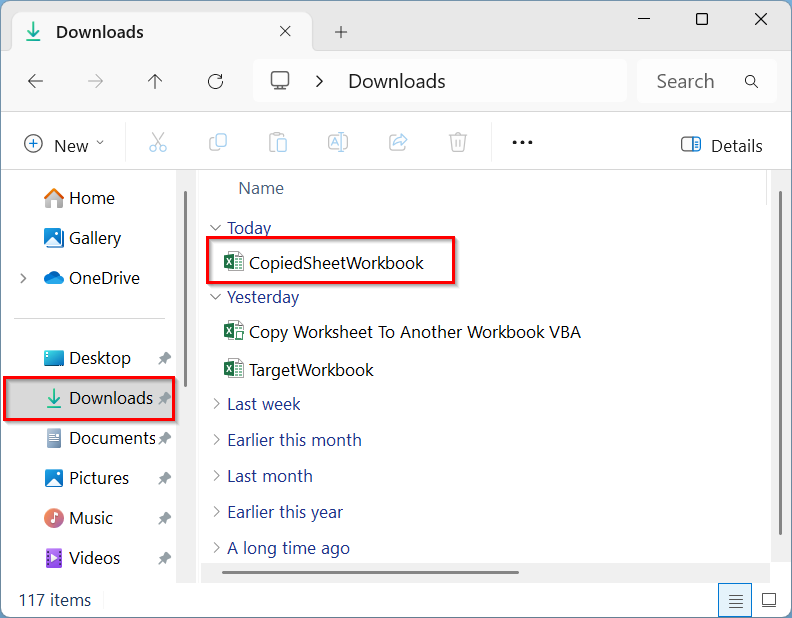The height and width of the screenshot is (618, 792).
Task: Click the Copy icon in toolbar
Action: point(217,143)
